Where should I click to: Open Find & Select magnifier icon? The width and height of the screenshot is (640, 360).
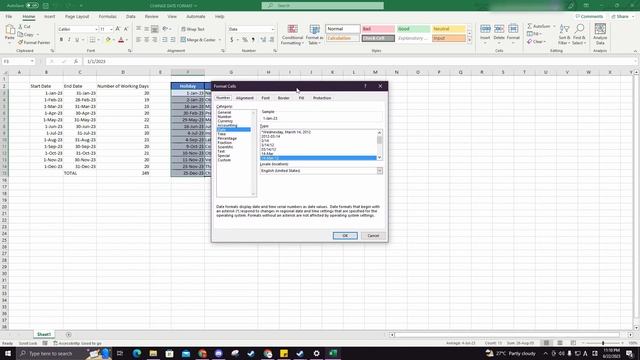click(x=579, y=29)
